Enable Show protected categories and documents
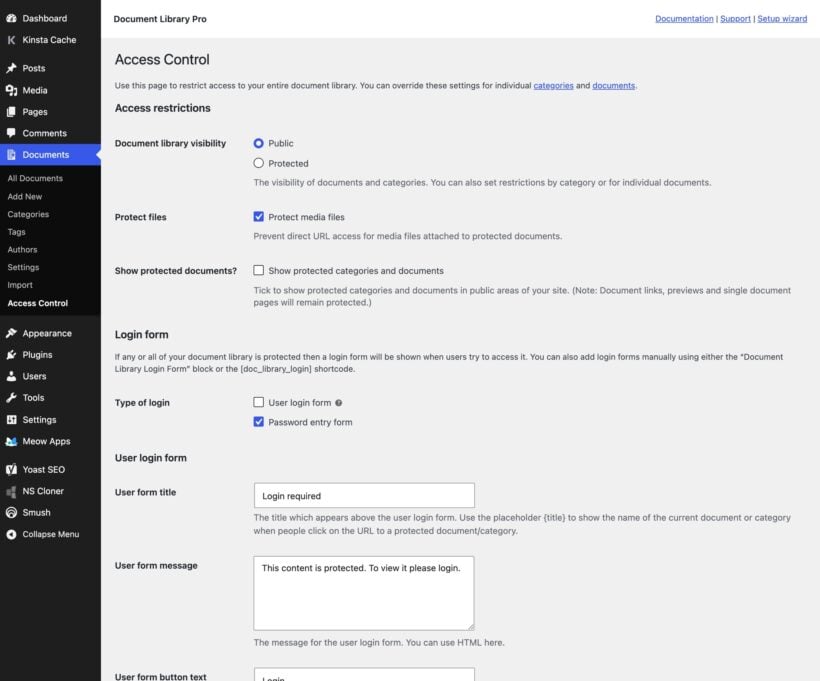The width and height of the screenshot is (820, 681). point(258,270)
